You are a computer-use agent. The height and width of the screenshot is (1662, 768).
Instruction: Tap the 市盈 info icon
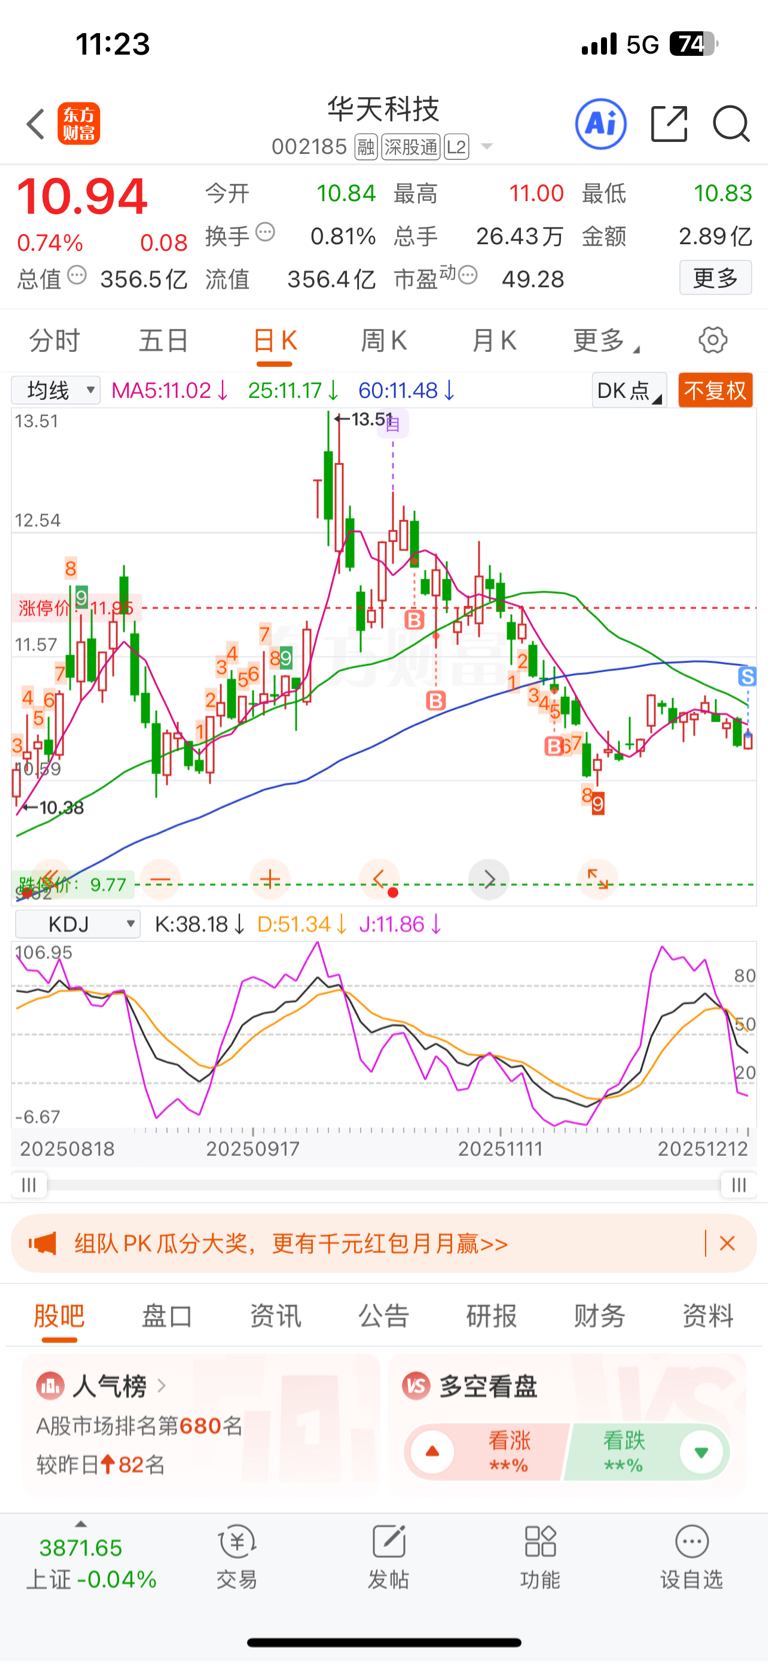pyautogui.click(x=467, y=275)
